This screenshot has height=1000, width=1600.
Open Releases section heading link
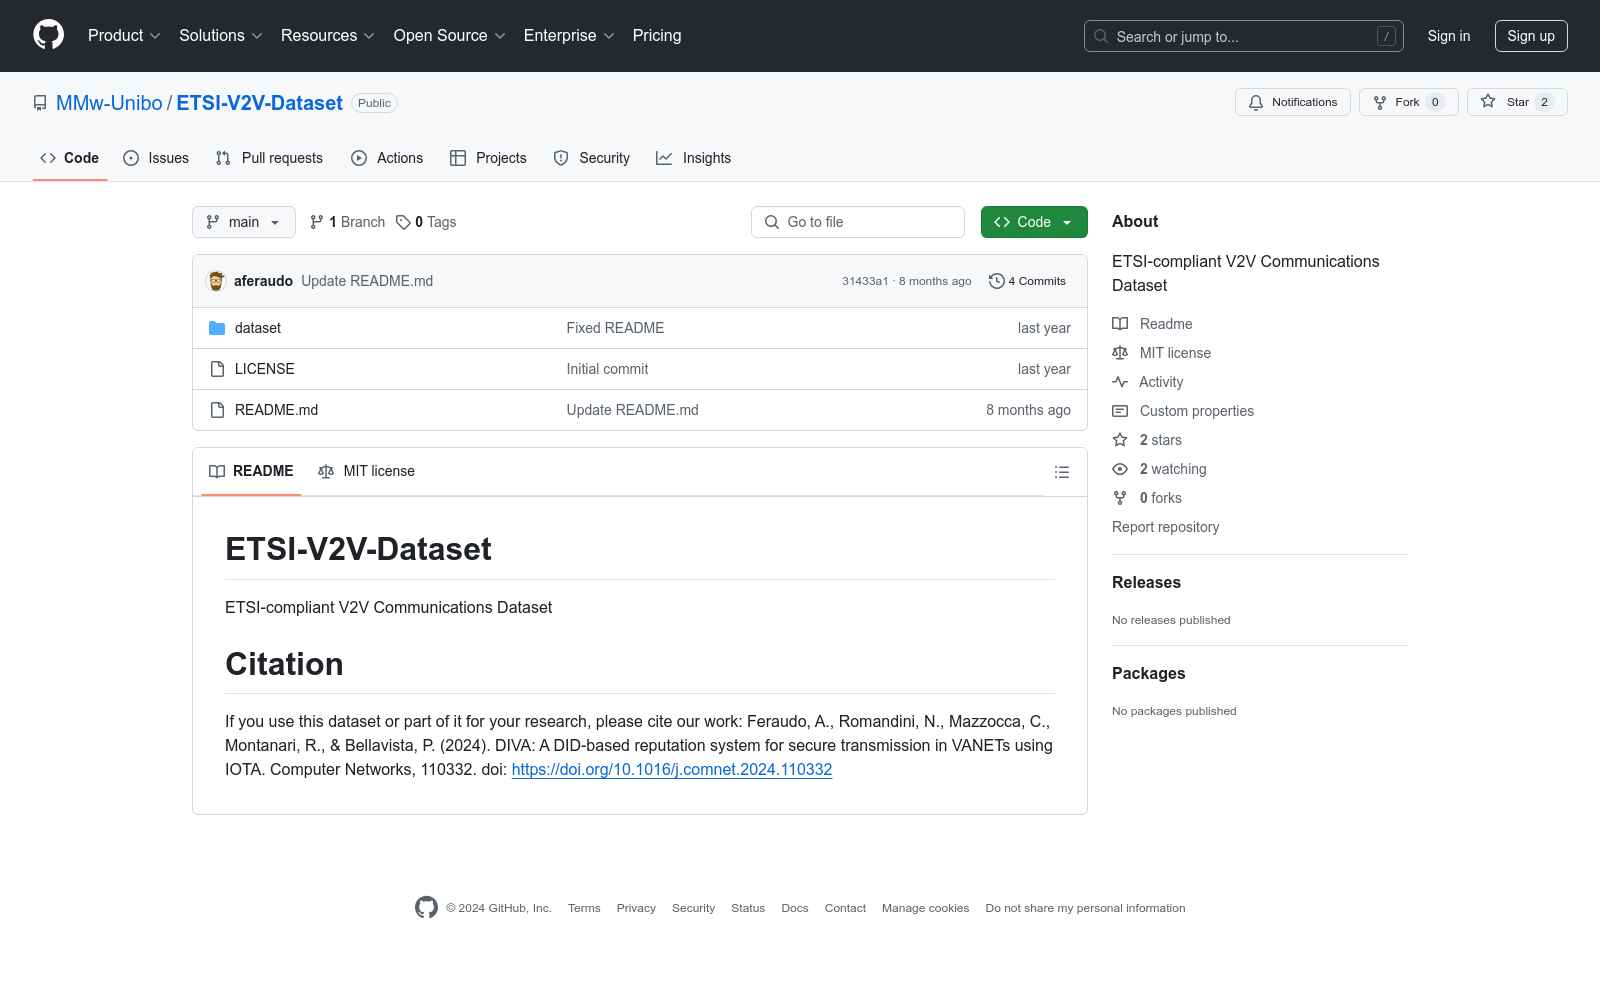coord(1146,583)
